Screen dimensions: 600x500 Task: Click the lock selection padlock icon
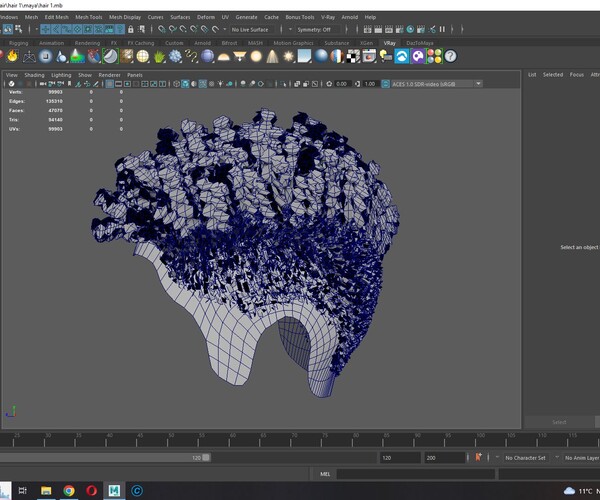pyautogui.click(x=130, y=29)
